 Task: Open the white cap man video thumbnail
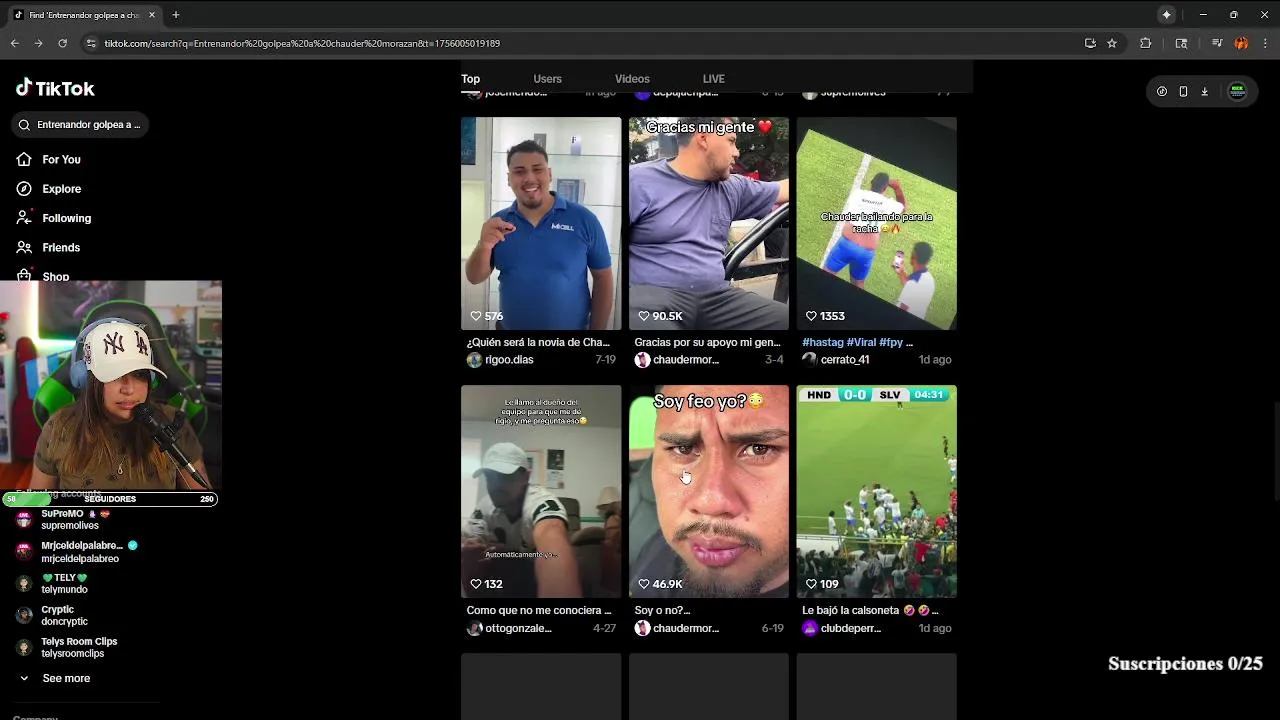(541, 491)
